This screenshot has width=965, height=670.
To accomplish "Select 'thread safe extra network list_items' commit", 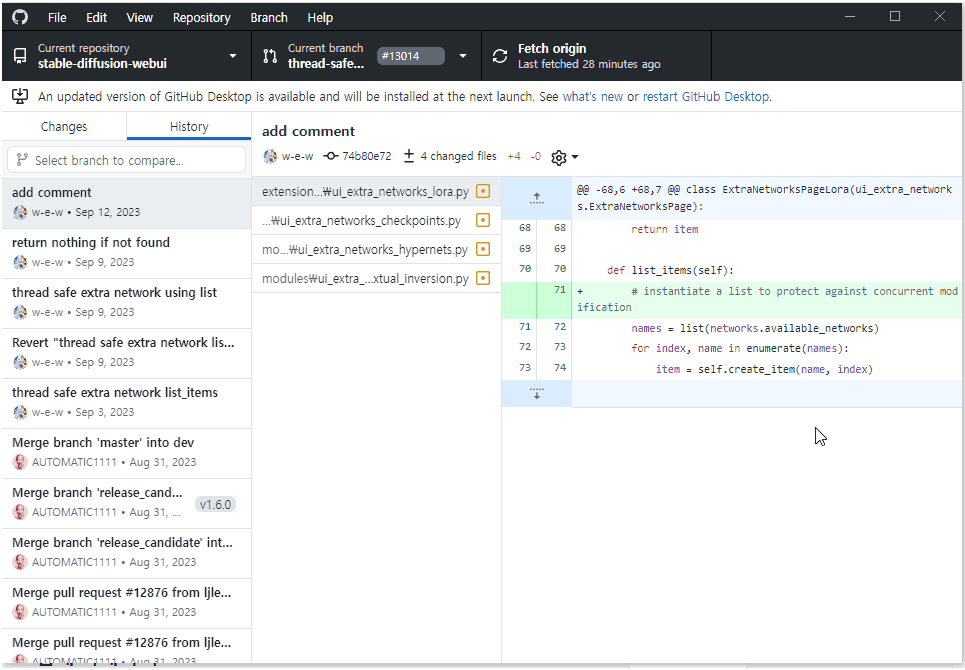I will 126,402.
